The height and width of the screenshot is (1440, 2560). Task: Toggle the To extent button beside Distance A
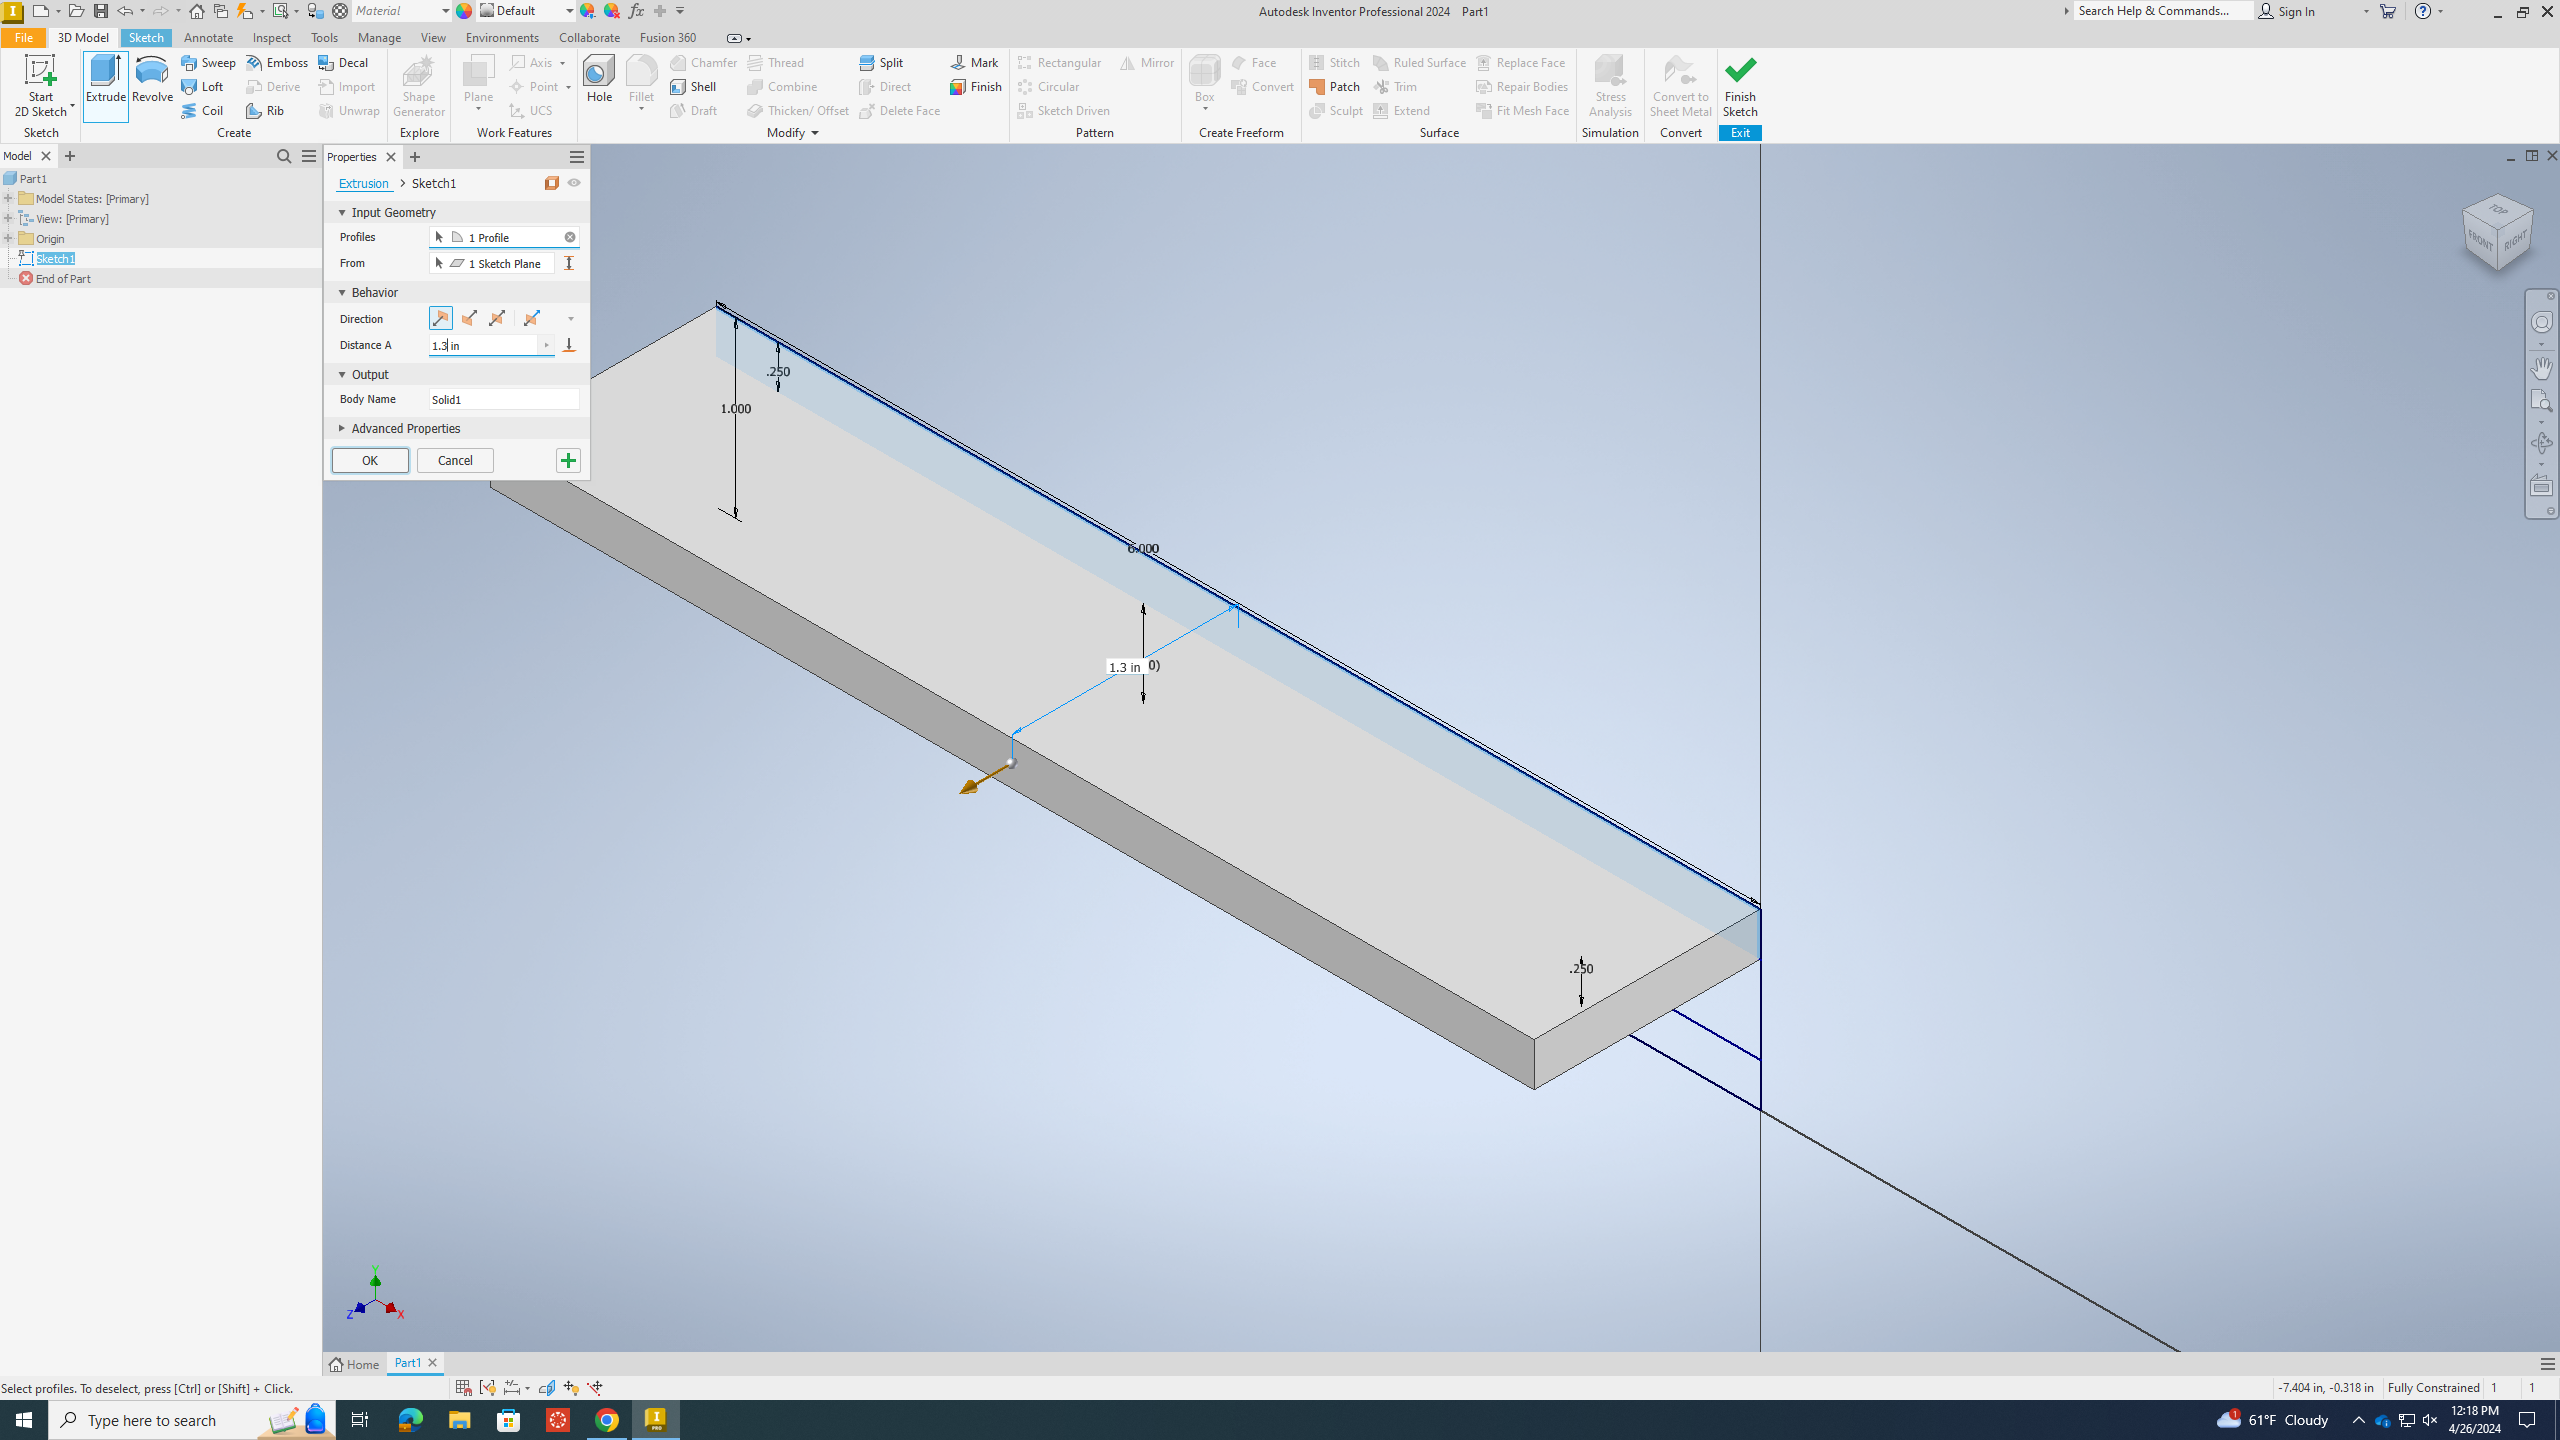[x=569, y=345]
